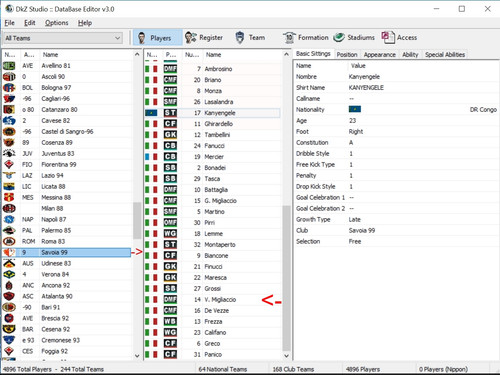500x375 pixels.
Task: Select player Monza in player list
Action: [213, 91]
